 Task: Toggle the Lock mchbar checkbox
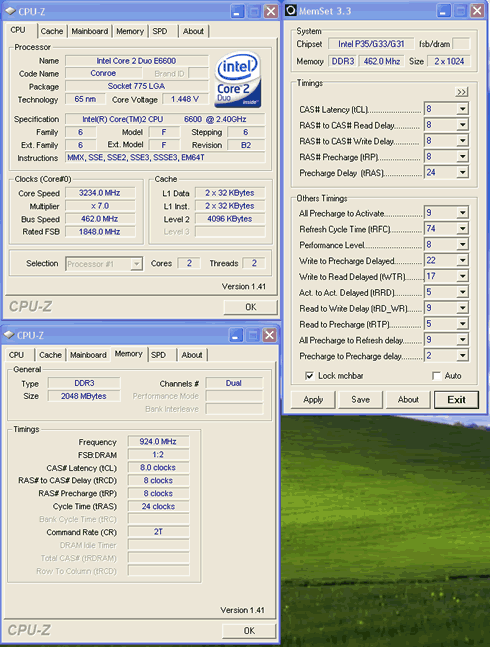click(x=309, y=375)
